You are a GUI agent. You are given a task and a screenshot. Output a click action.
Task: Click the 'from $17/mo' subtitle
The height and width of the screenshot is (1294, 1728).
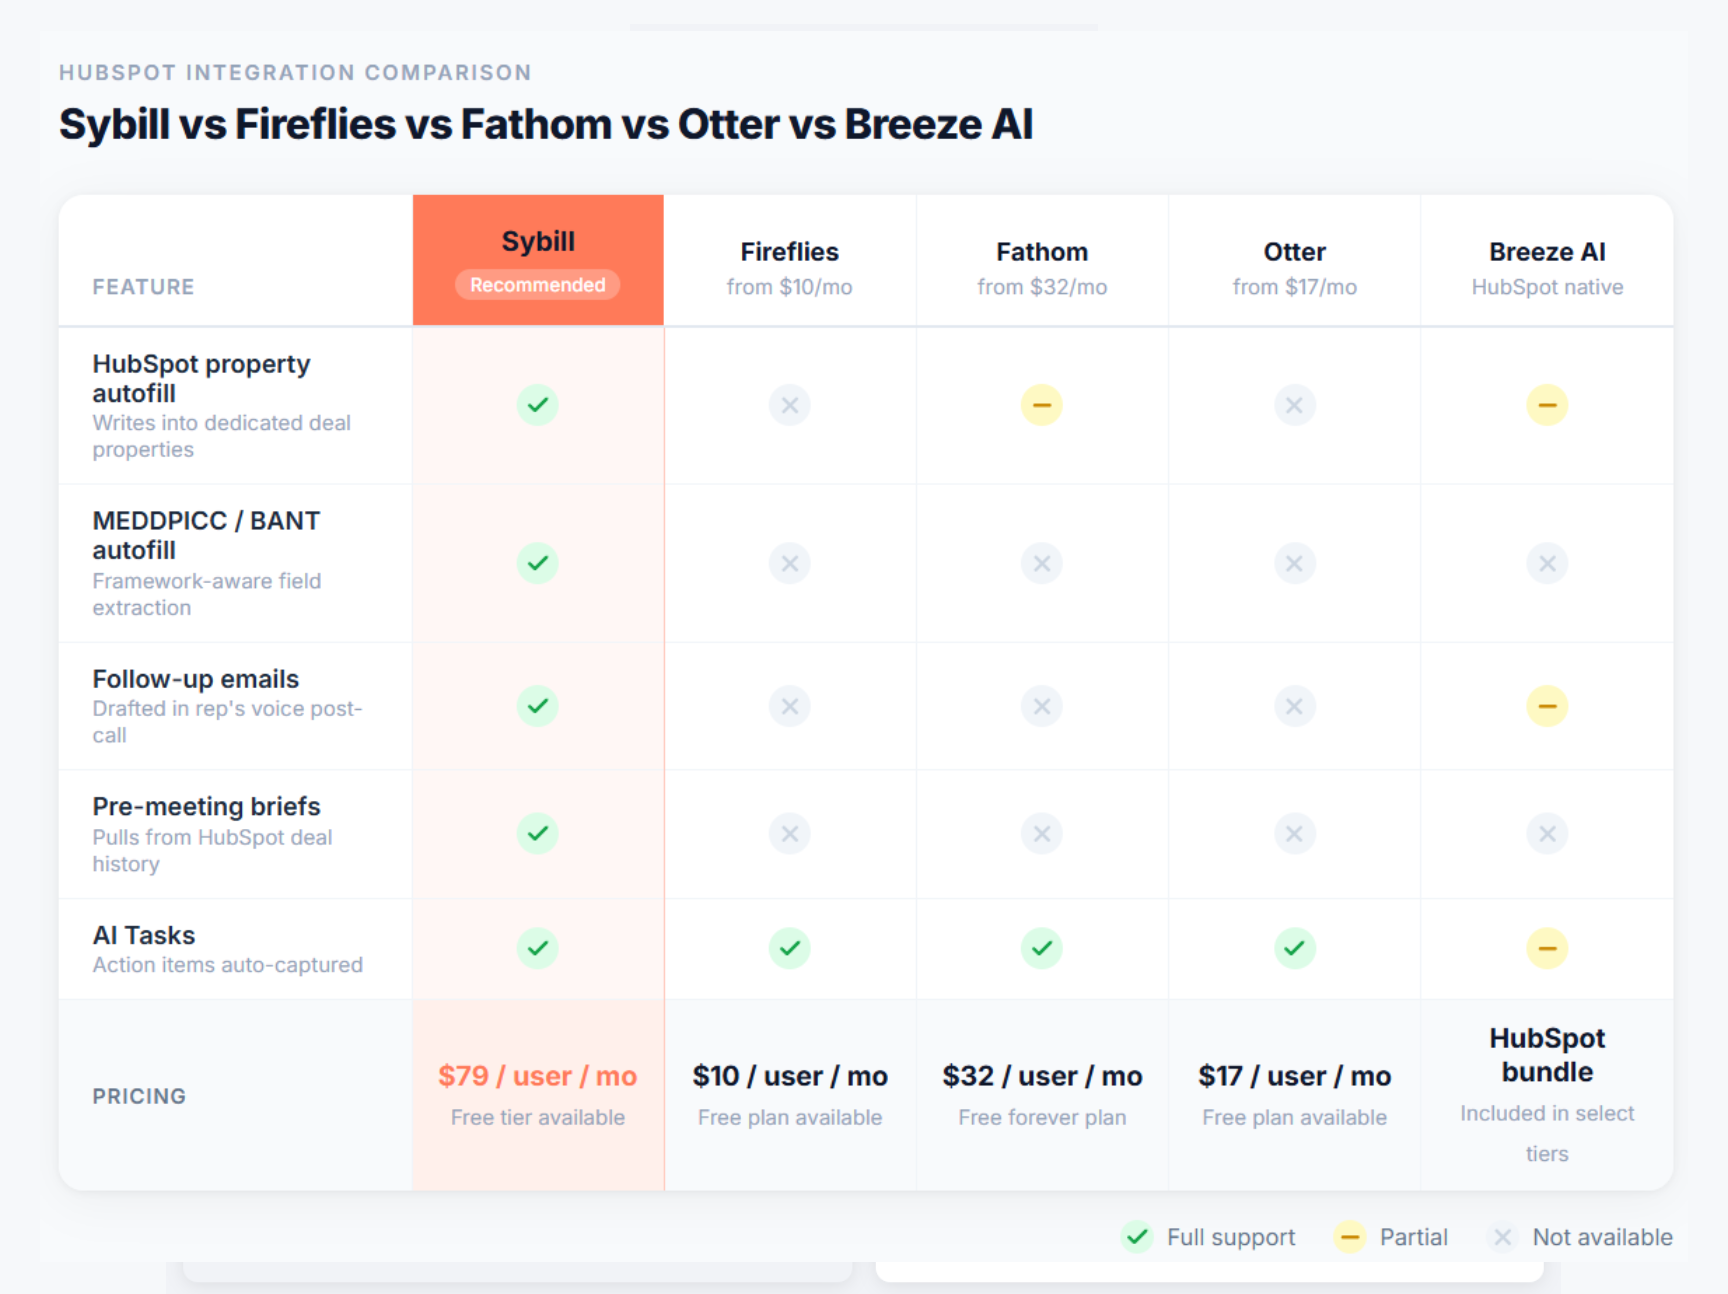[1294, 287]
